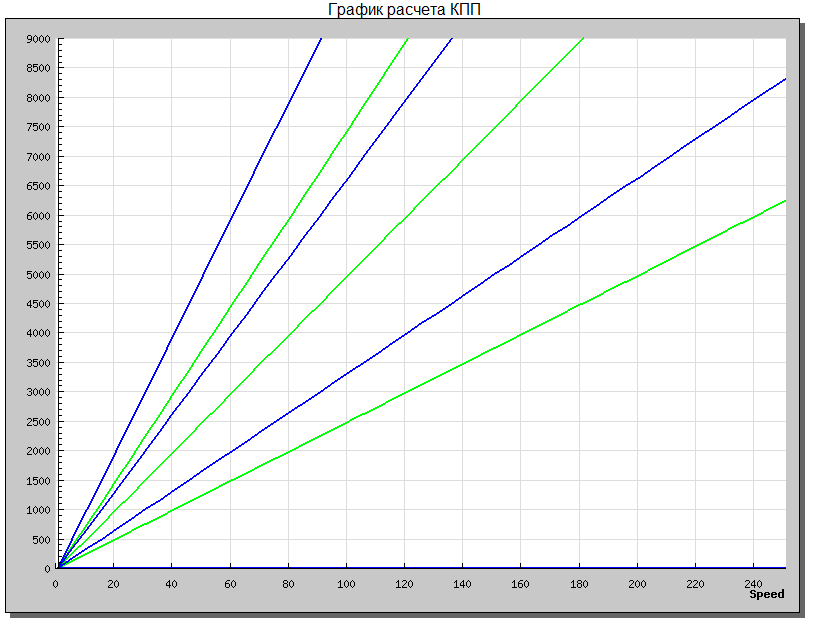The height and width of the screenshot is (624, 814).
Task: Click the chart title "График расчета КПП"
Action: pos(407,10)
